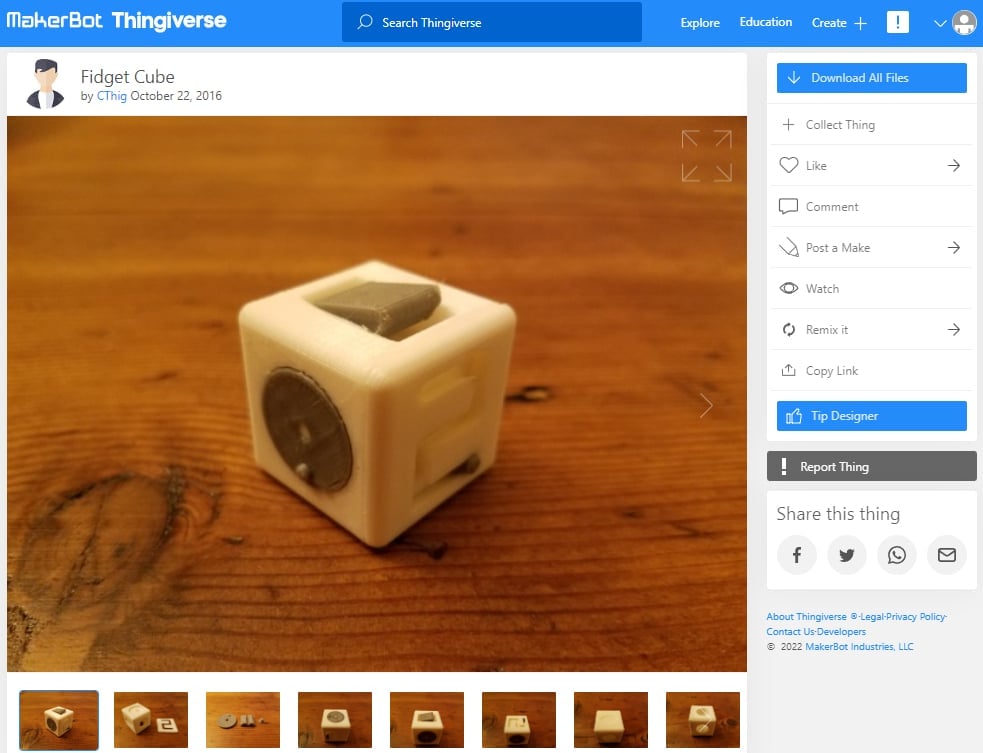Image resolution: width=983 pixels, height=753 pixels.
Task: Open the Education menu
Action: pyautogui.click(x=765, y=22)
